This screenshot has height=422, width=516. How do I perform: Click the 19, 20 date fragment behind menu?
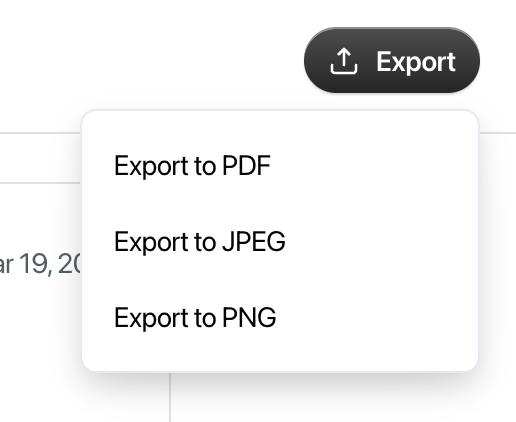coord(50,263)
